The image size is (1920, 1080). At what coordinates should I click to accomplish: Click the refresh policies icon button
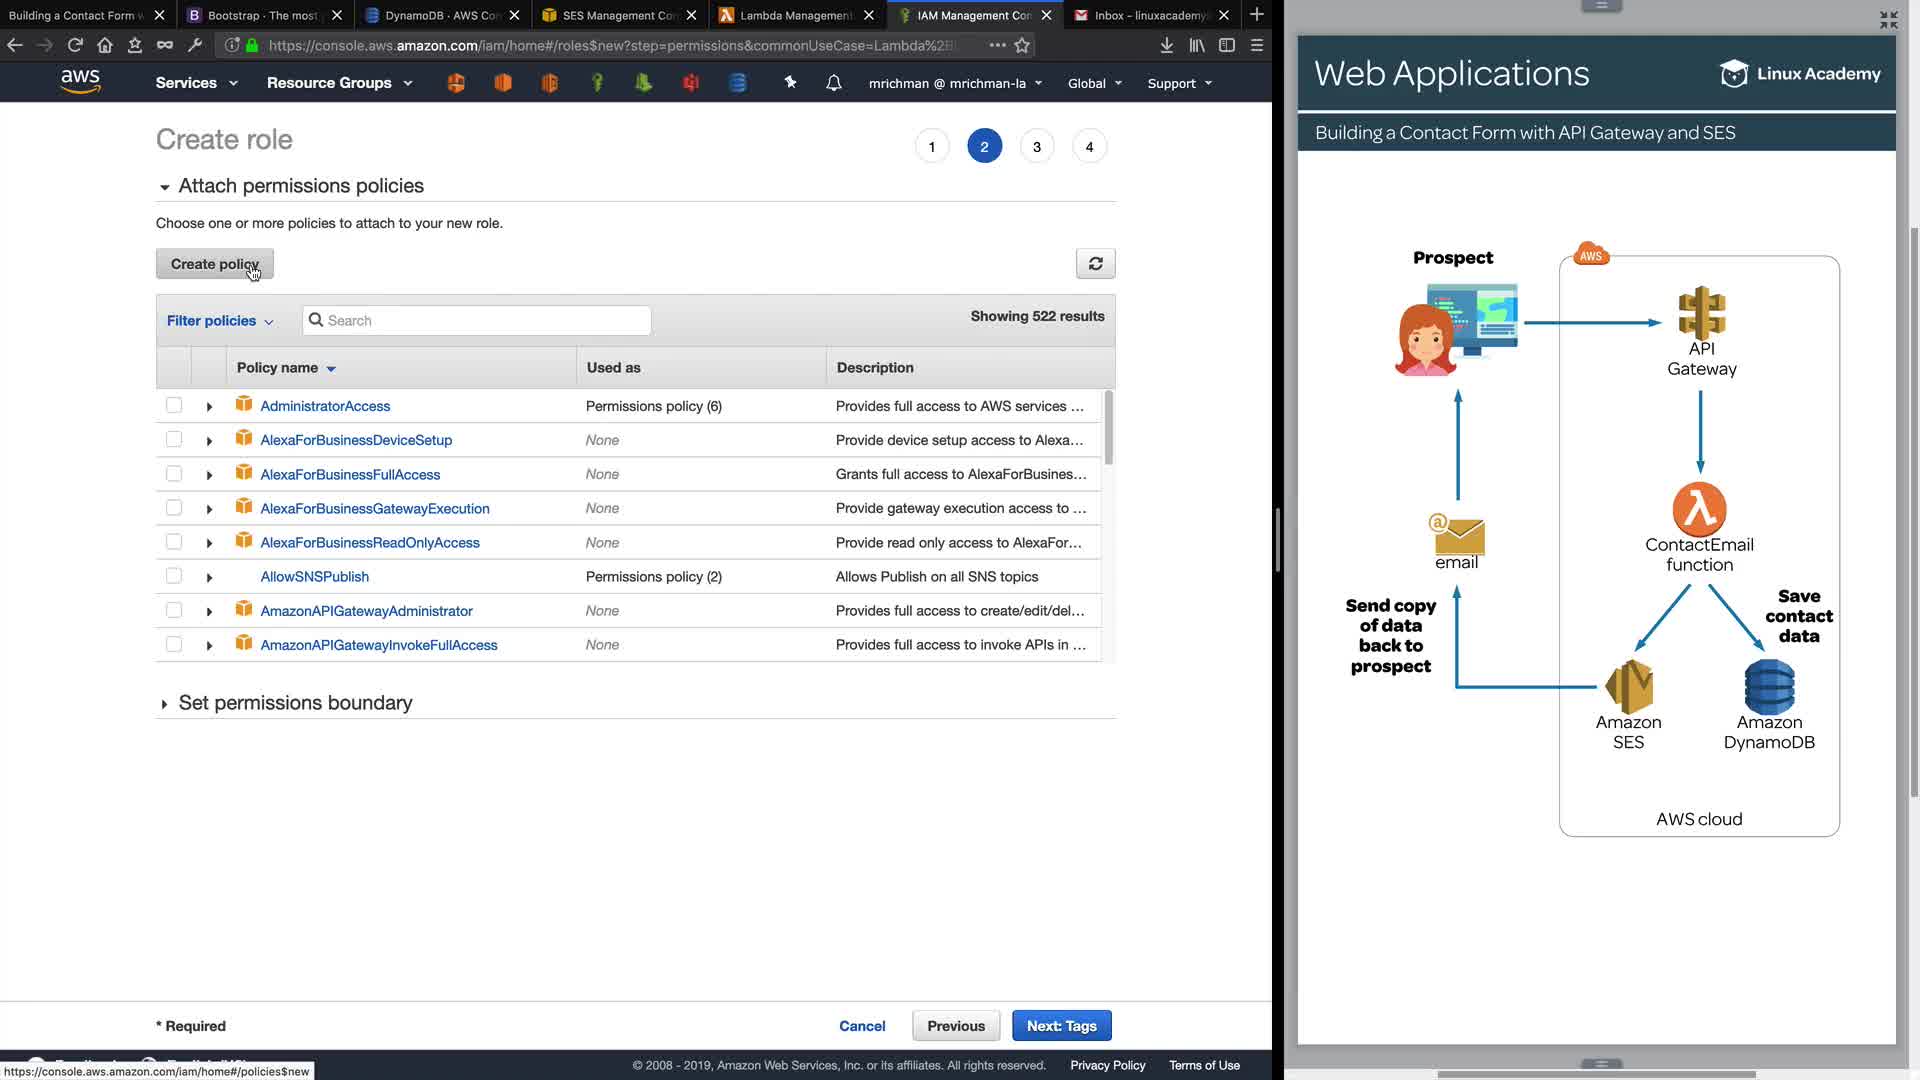coord(1095,264)
